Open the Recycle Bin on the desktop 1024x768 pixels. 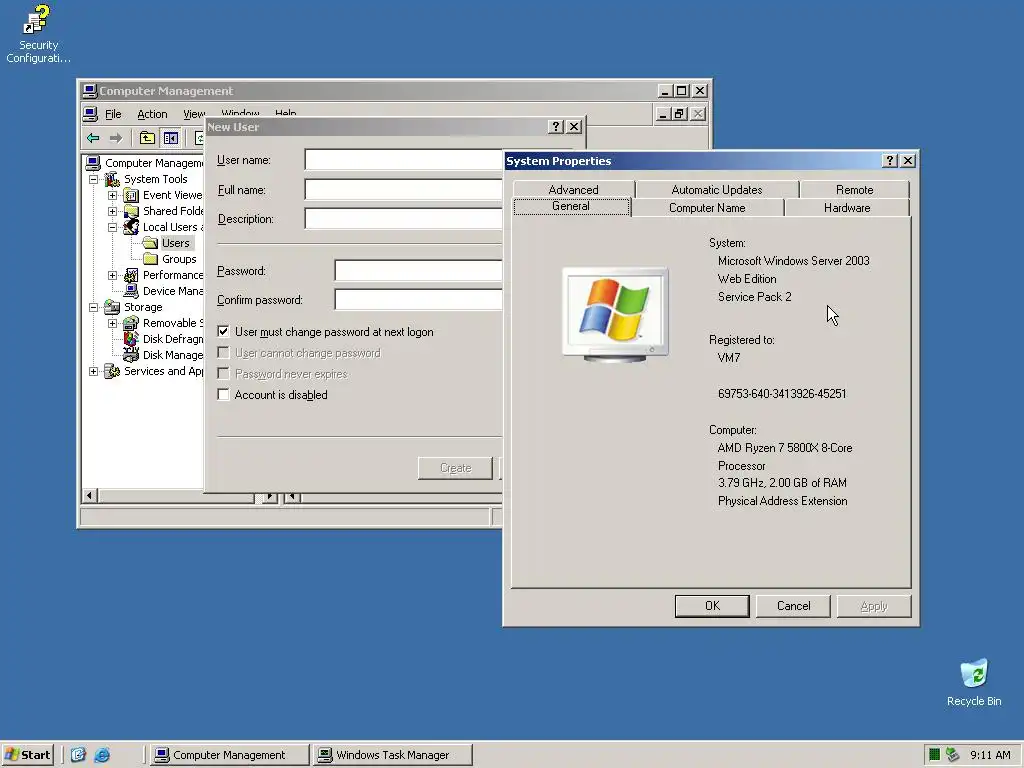tap(974, 682)
